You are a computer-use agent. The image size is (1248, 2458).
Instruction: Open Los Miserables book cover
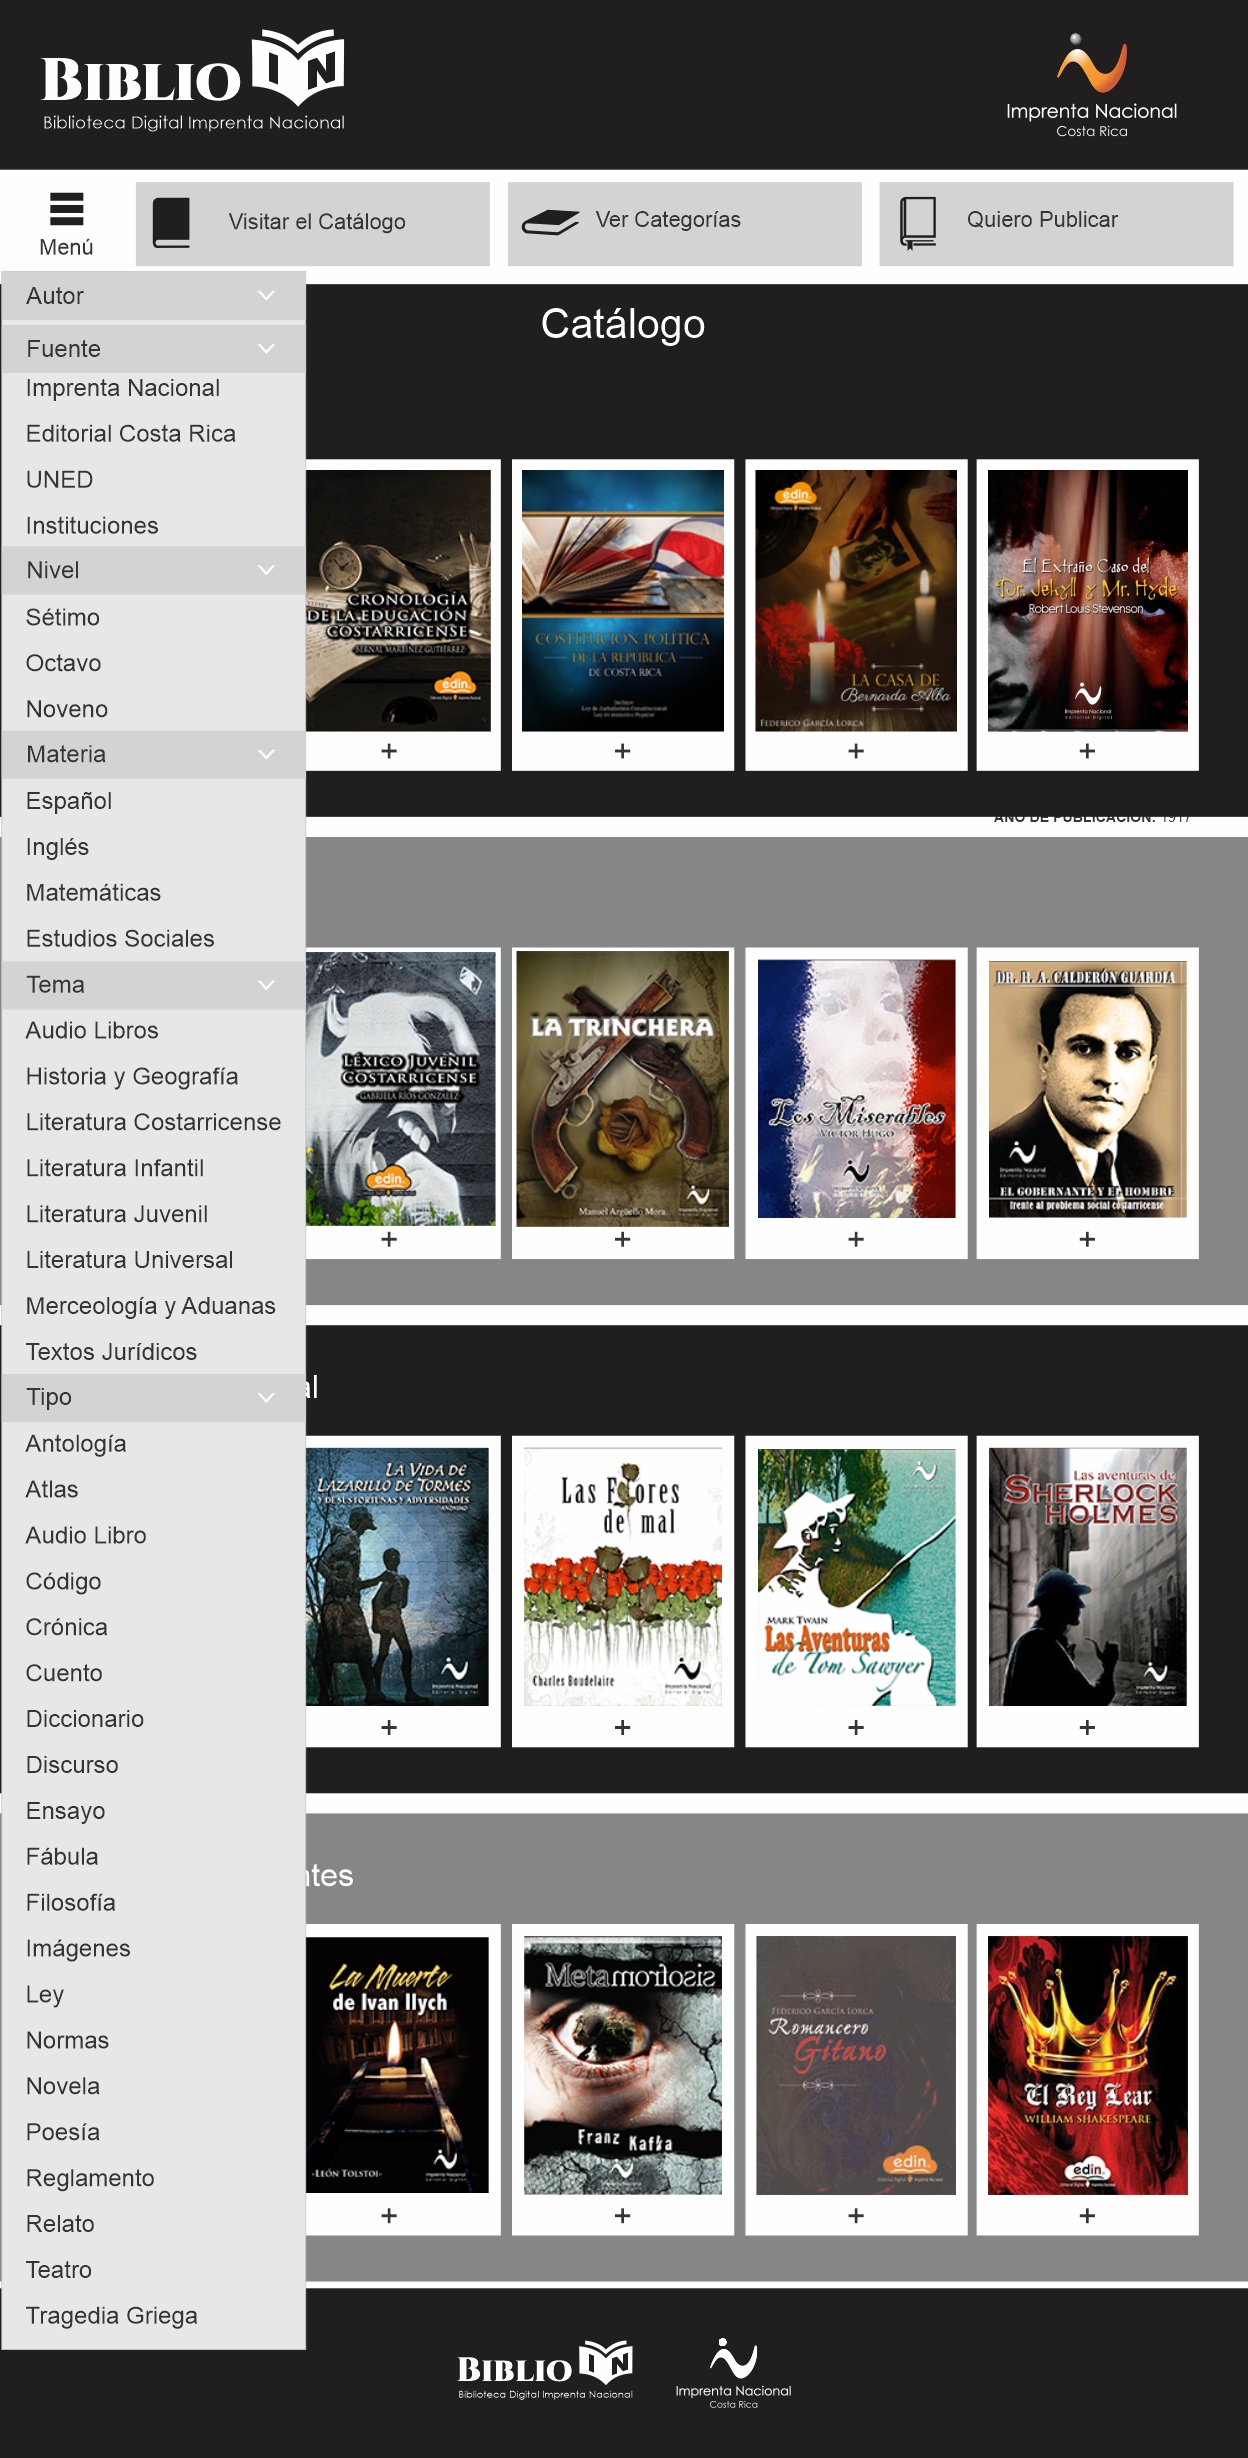point(856,1088)
